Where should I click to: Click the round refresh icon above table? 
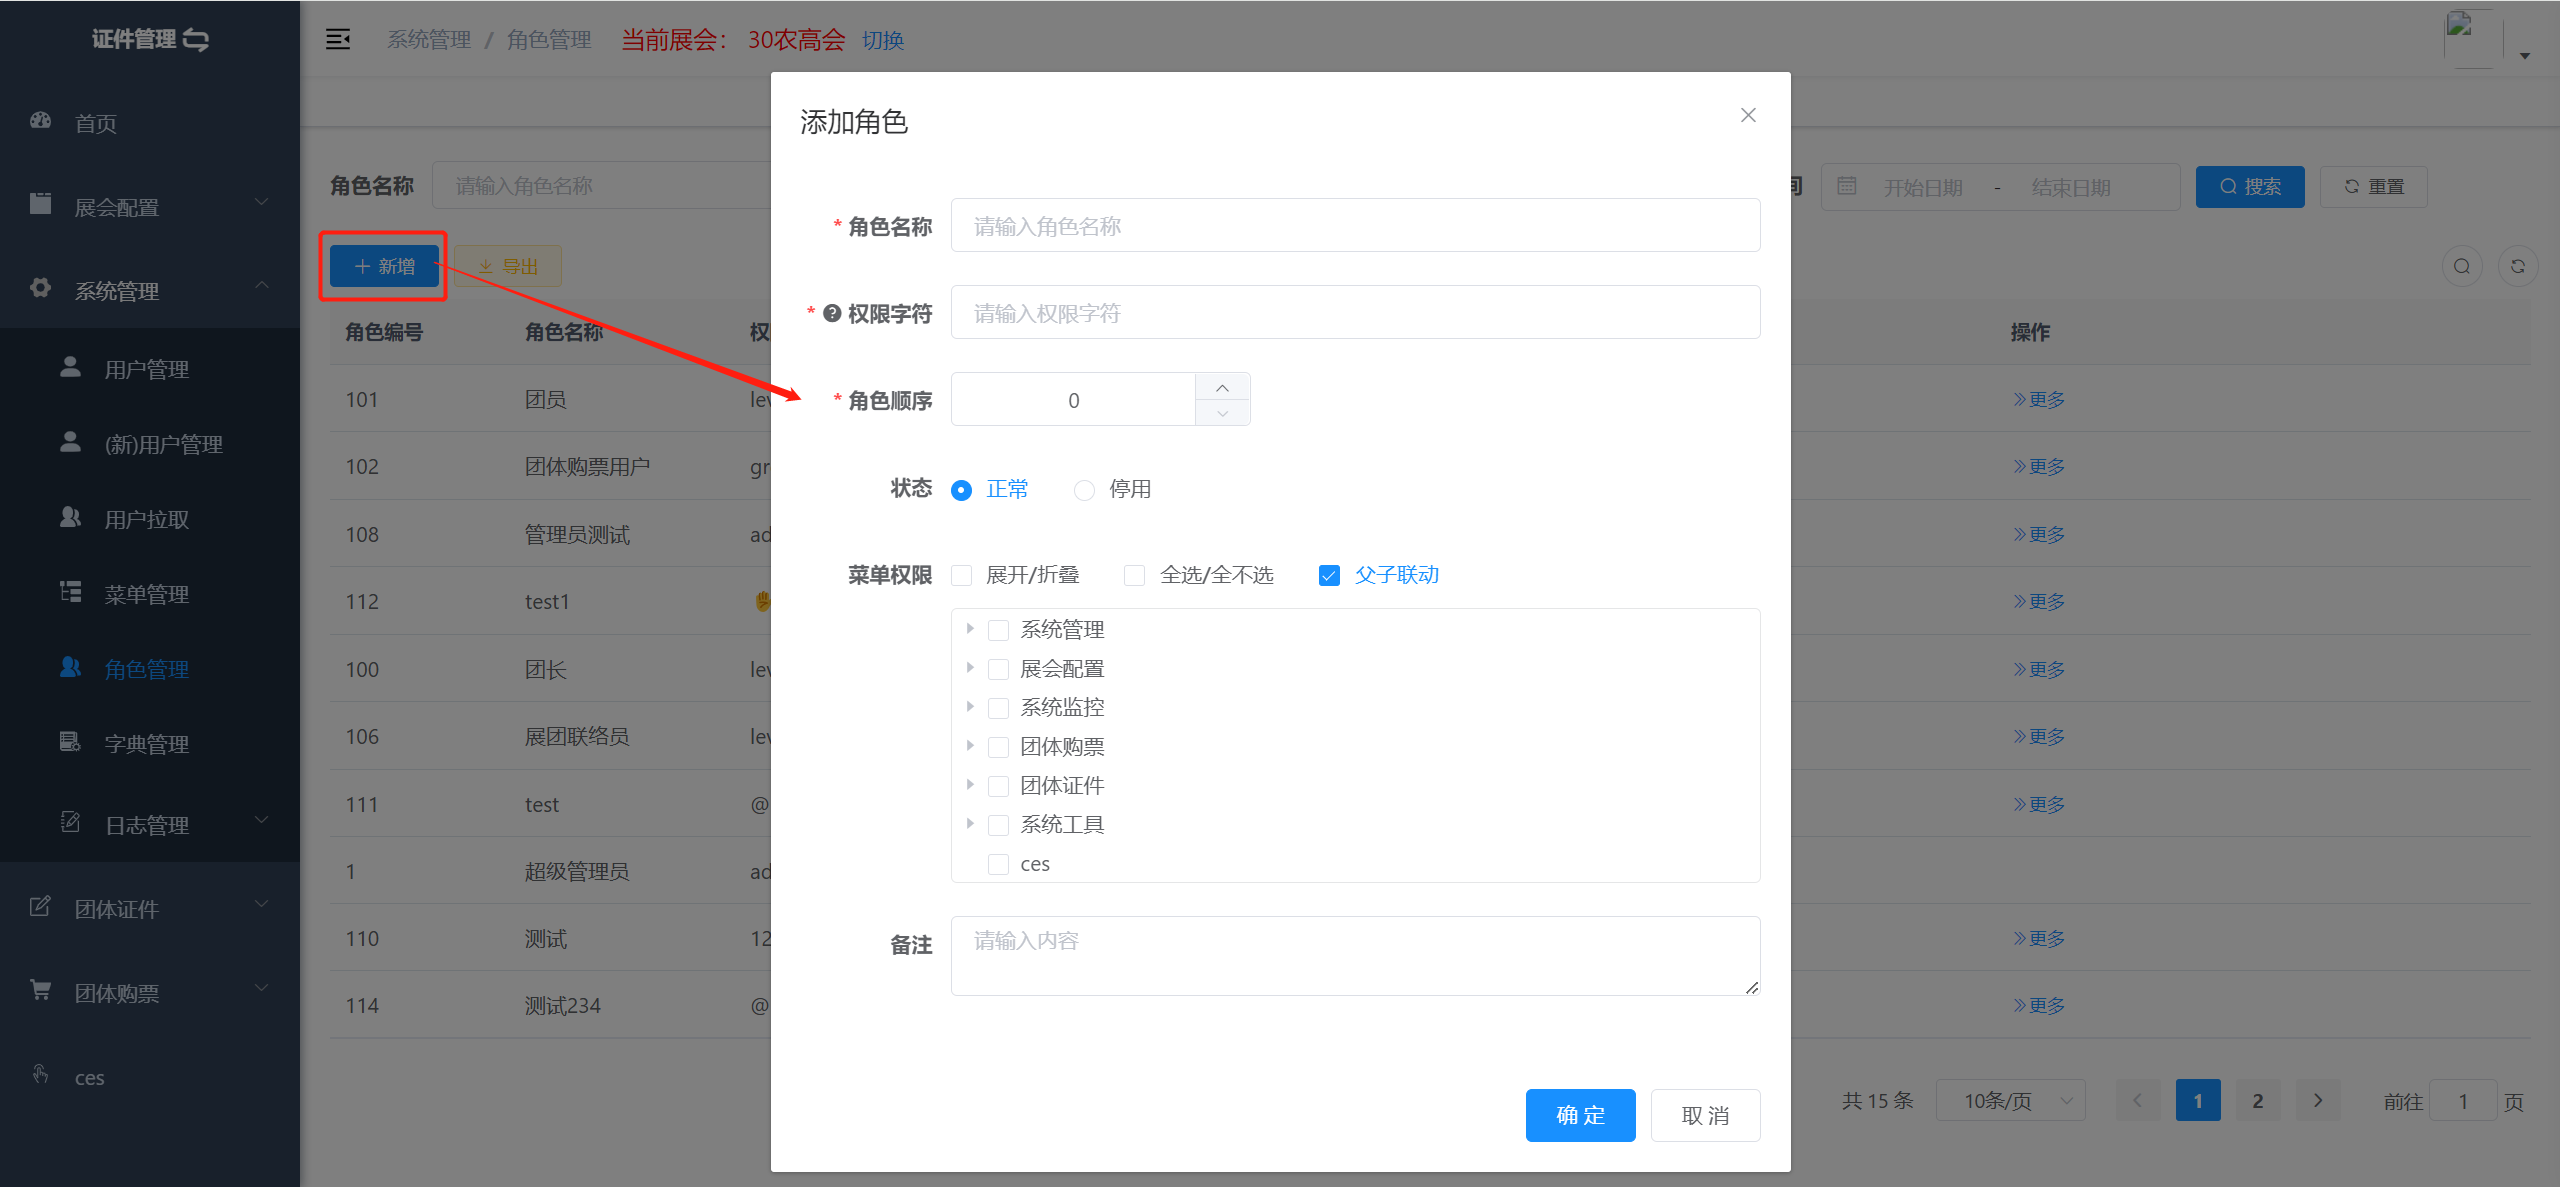(2518, 267)
